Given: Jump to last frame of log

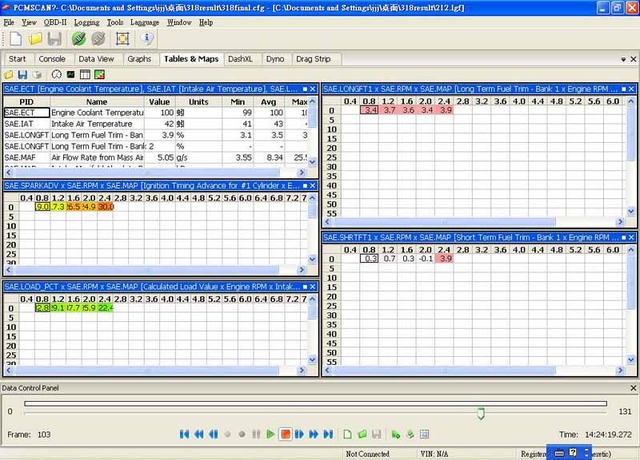Looking at the screenshot, I should click(x=328, y=434).
